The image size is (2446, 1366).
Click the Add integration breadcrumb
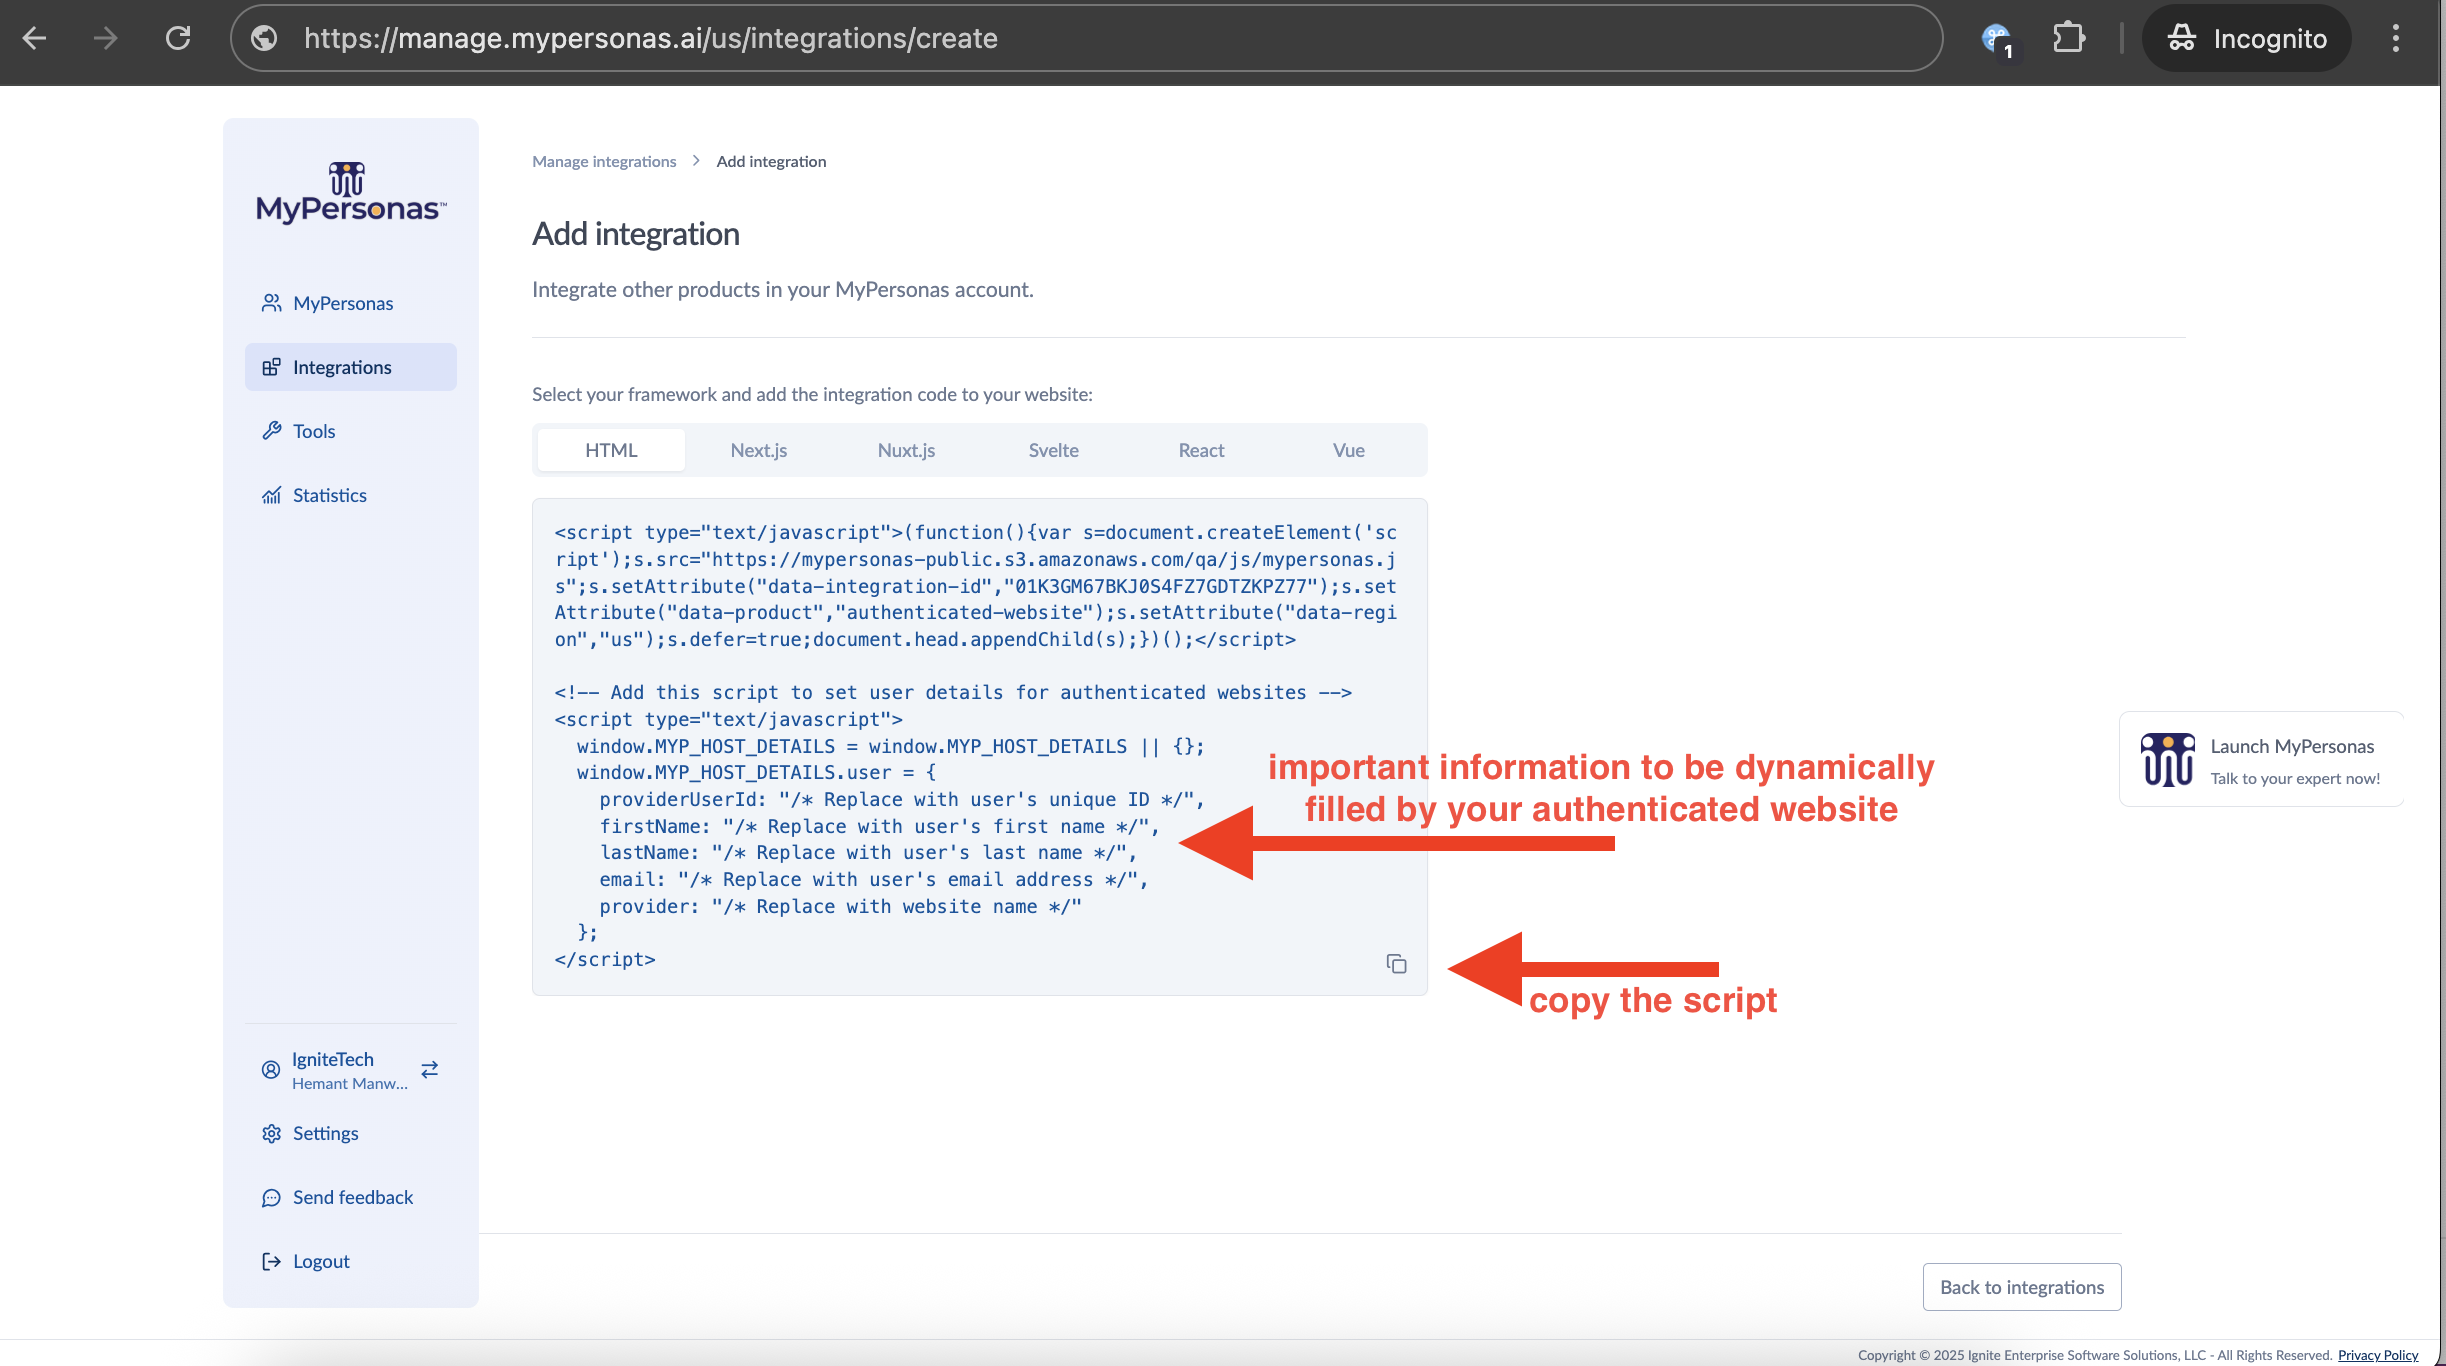click(771, 161)
